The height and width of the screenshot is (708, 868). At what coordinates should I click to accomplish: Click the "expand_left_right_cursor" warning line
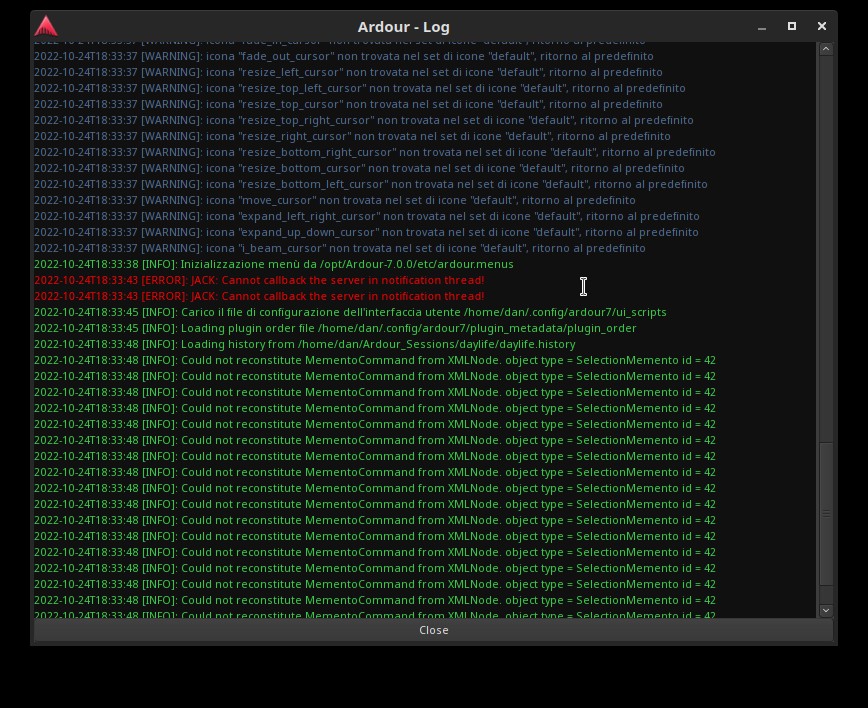[x=366, y=216]
